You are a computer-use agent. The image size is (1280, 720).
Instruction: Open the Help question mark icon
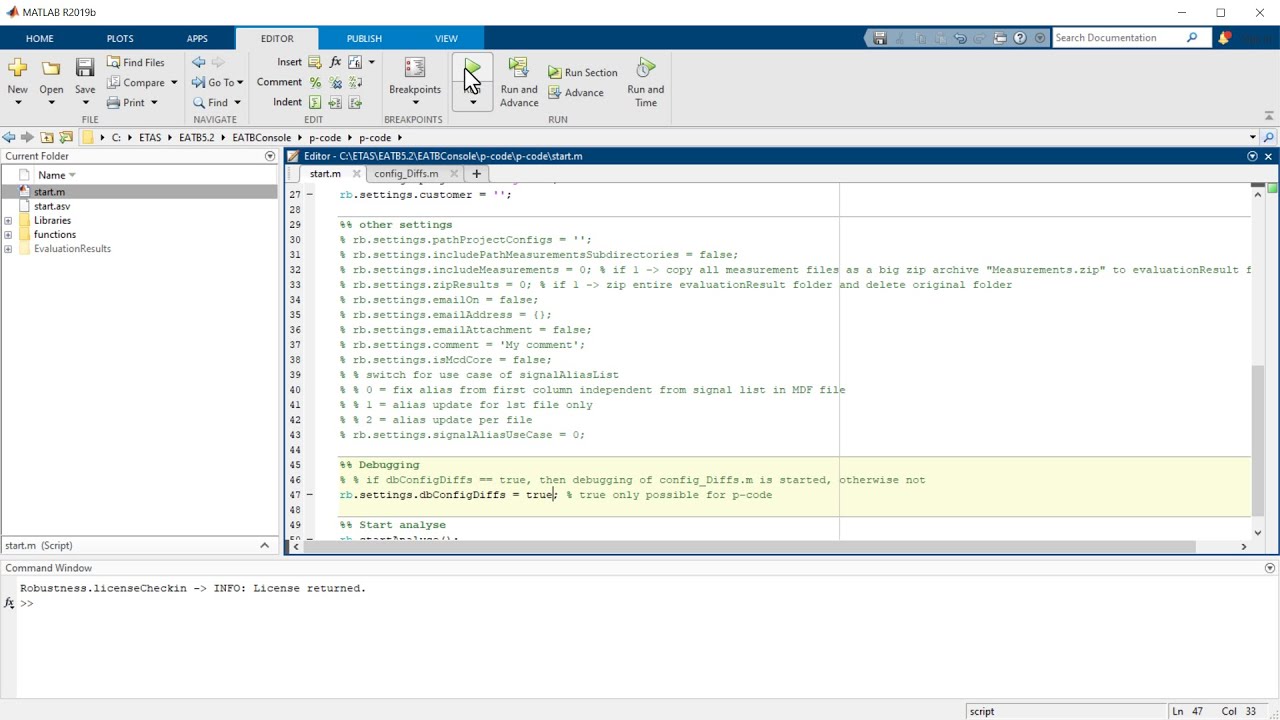pos(1020,38)
